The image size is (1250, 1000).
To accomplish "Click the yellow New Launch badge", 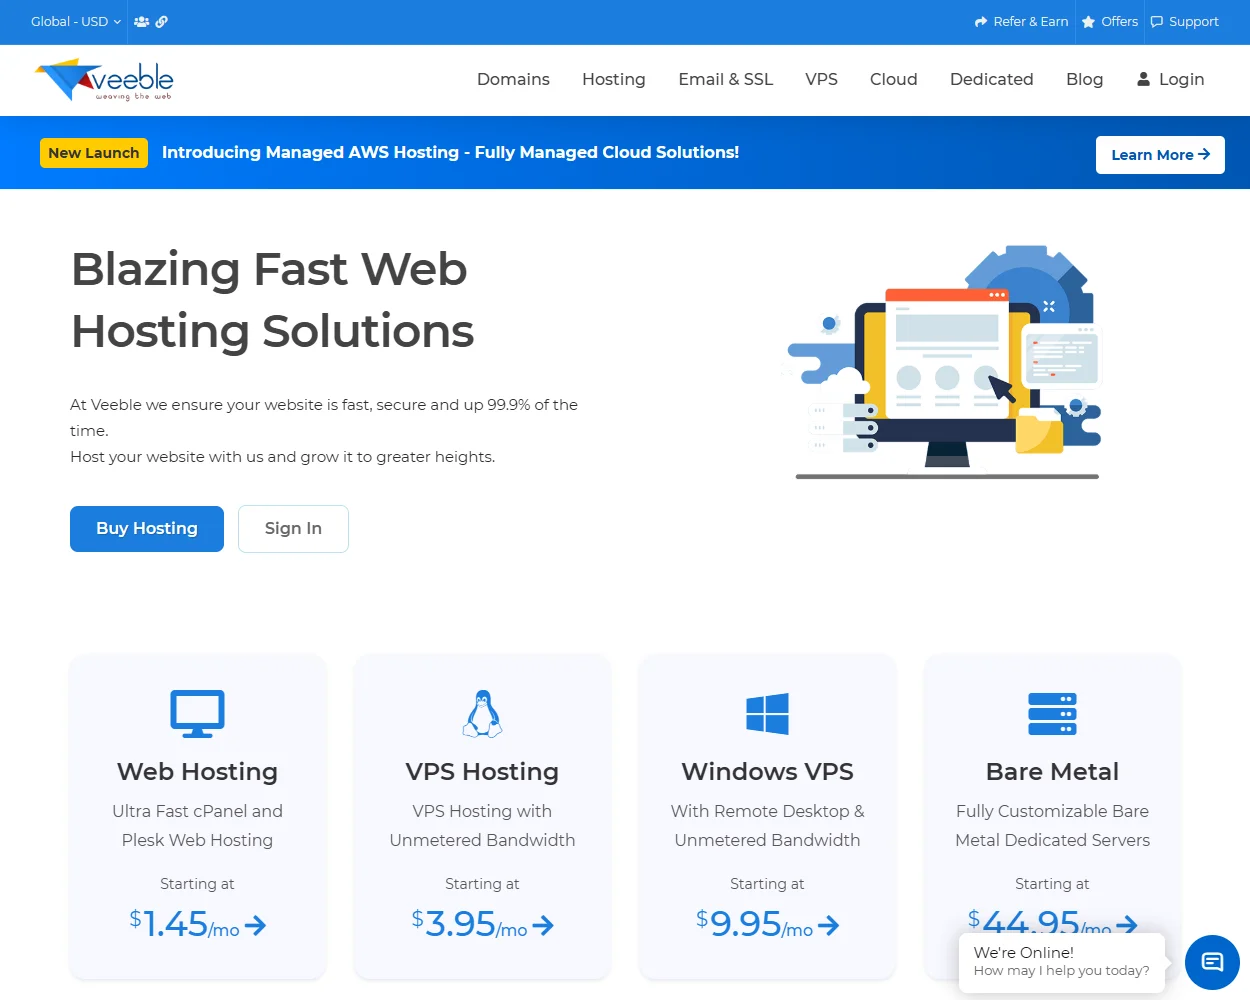I will point(93,152).
